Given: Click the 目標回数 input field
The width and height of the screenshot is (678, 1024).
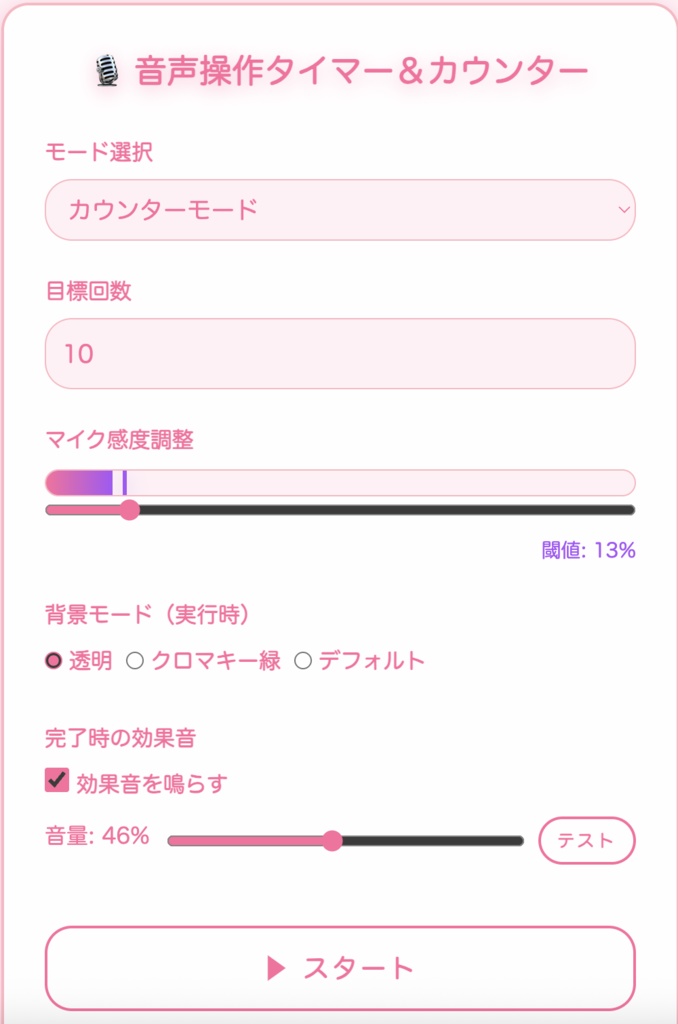Looking at the screenshot, I should [x=339, y=354].
